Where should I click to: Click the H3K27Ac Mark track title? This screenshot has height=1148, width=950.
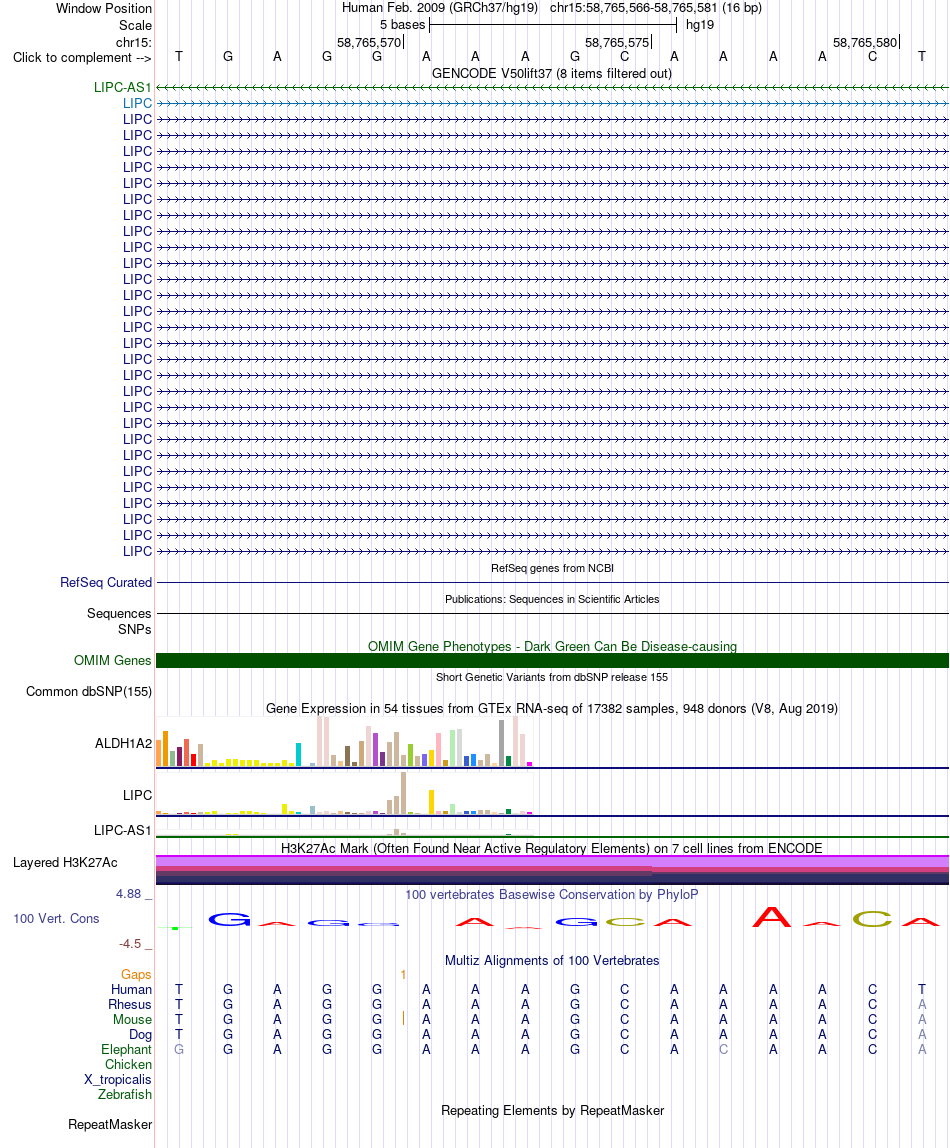tap(552, 848)
